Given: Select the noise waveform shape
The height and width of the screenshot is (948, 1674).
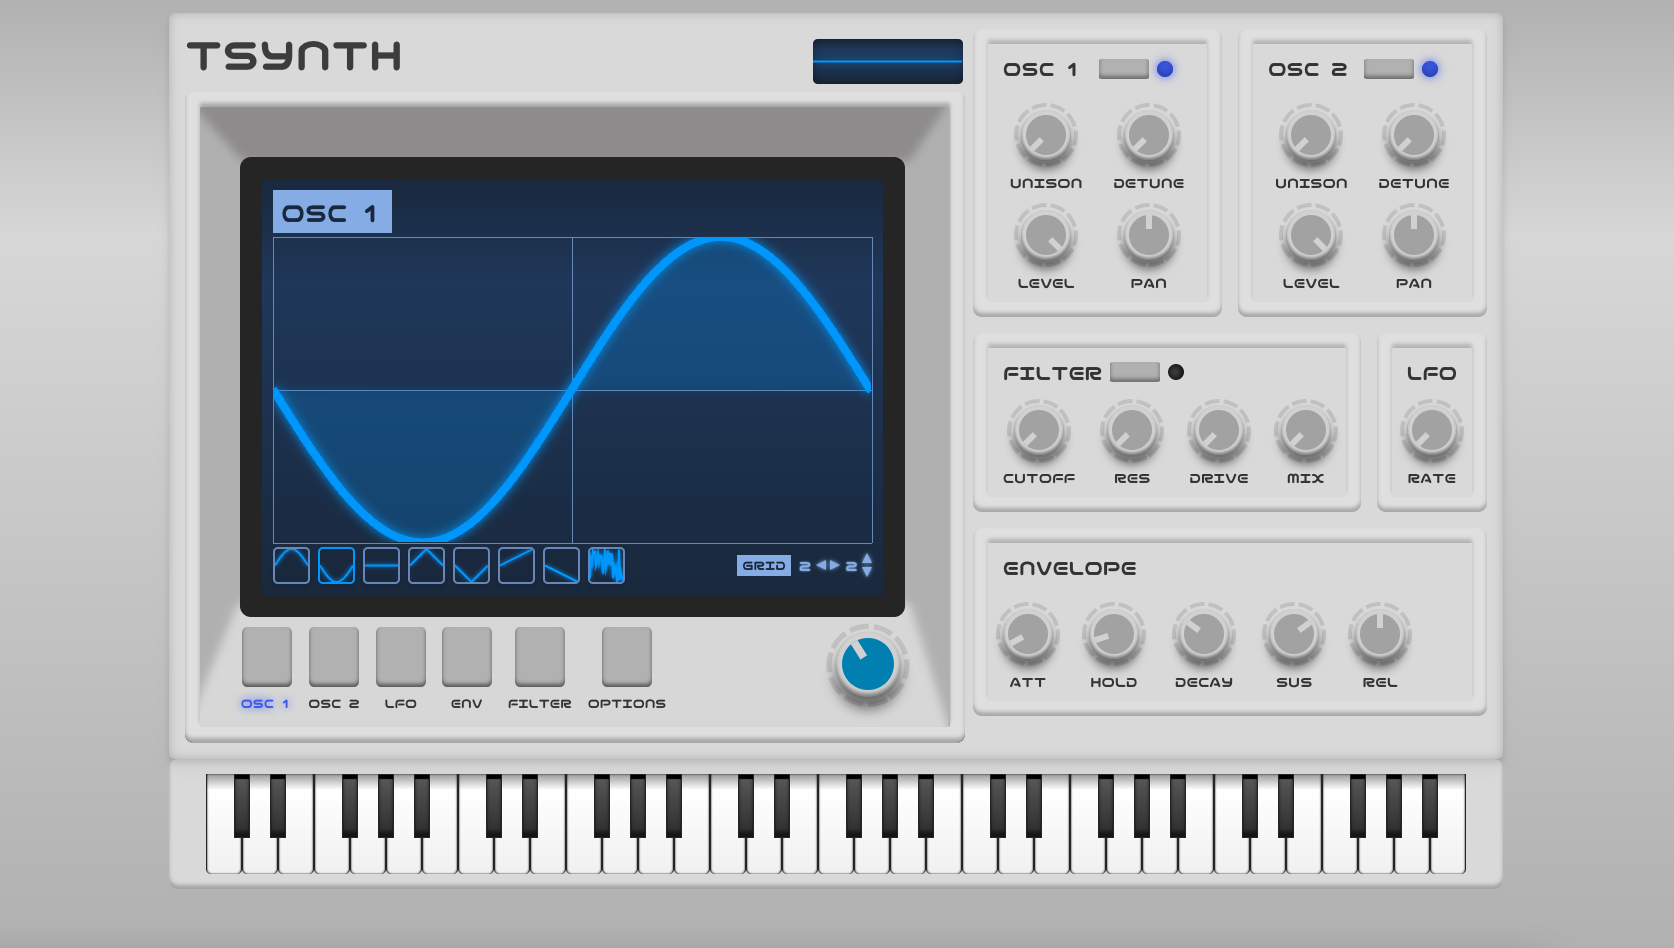Looking at the screenshot, I should [606, 566].
